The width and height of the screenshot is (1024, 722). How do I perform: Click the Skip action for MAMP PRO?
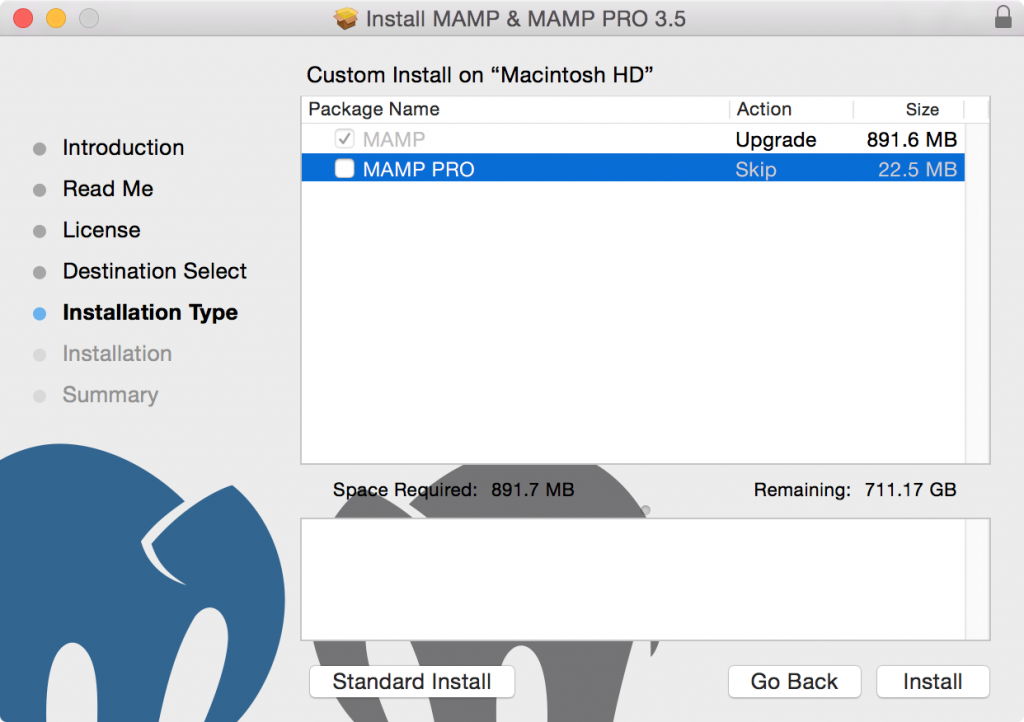point(756,170)
